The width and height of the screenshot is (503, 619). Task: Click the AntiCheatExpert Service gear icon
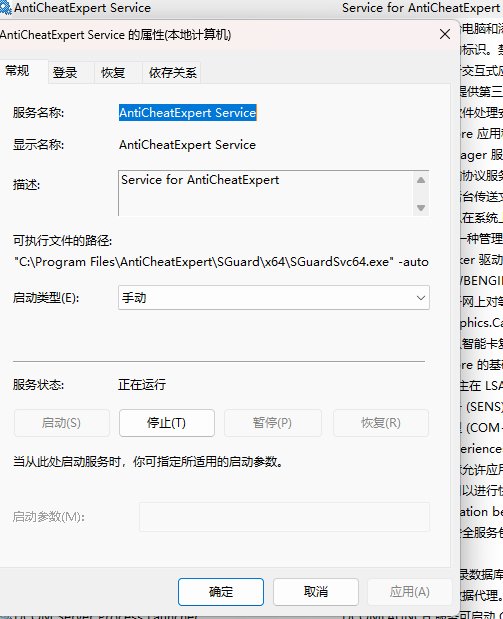click(6, 8)
